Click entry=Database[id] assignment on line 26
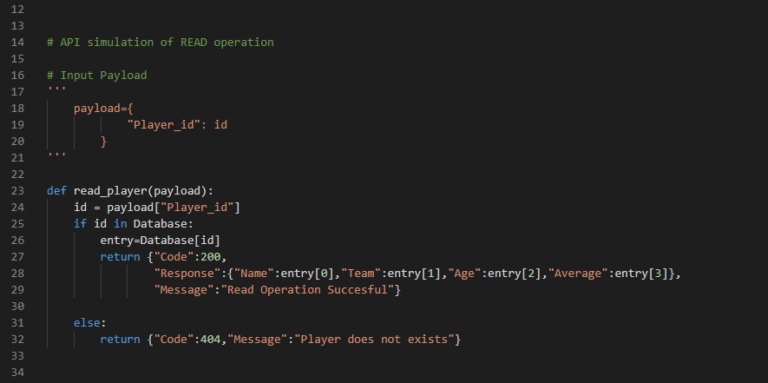This screenshot has height=383, width=768. tap(160, 240)
